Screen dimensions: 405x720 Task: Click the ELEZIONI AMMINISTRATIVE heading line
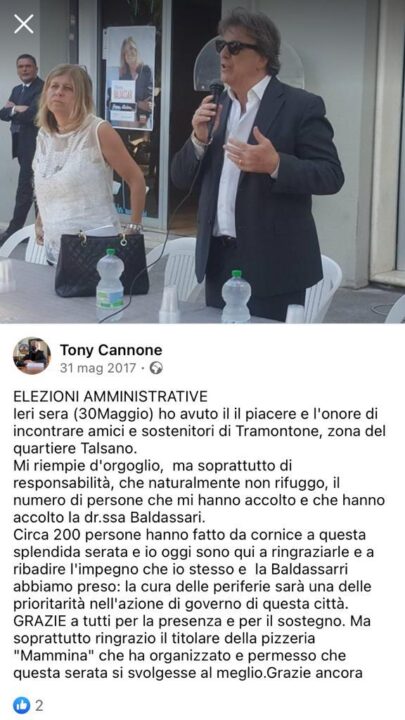[110, 396]
